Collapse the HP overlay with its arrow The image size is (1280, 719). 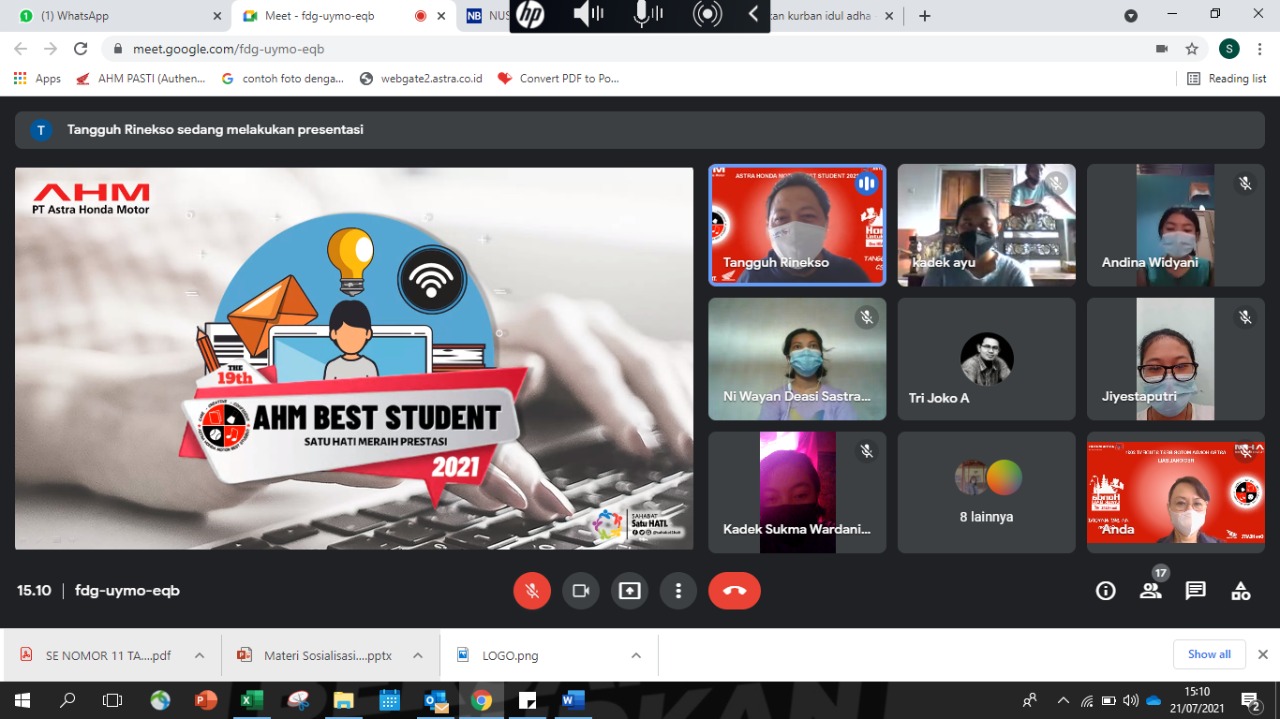click(754, 15)
